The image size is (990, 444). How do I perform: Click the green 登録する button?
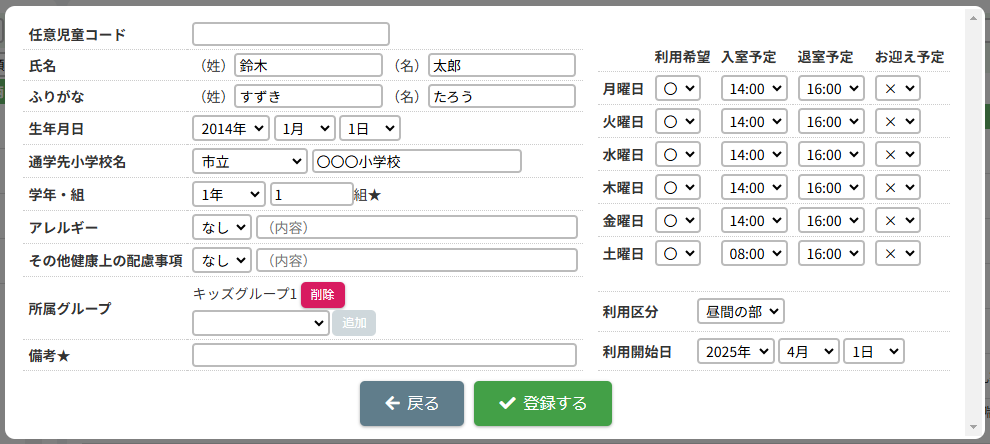pyautogui.click(x=542, y=403)
